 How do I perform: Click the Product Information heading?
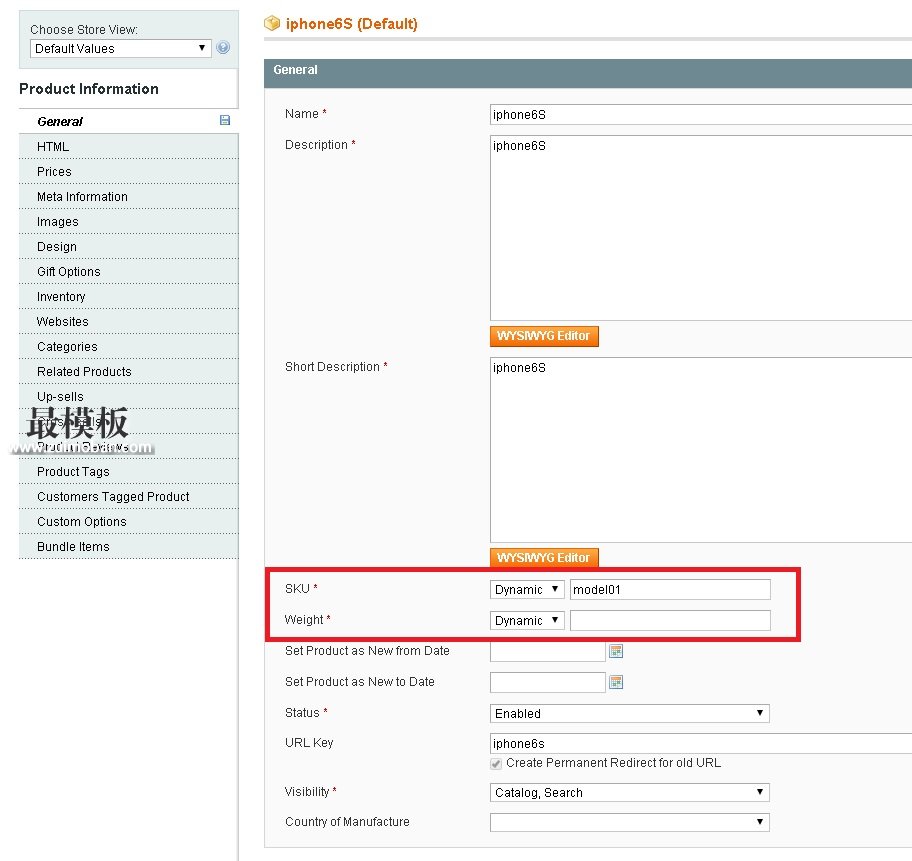click(89, 89)
